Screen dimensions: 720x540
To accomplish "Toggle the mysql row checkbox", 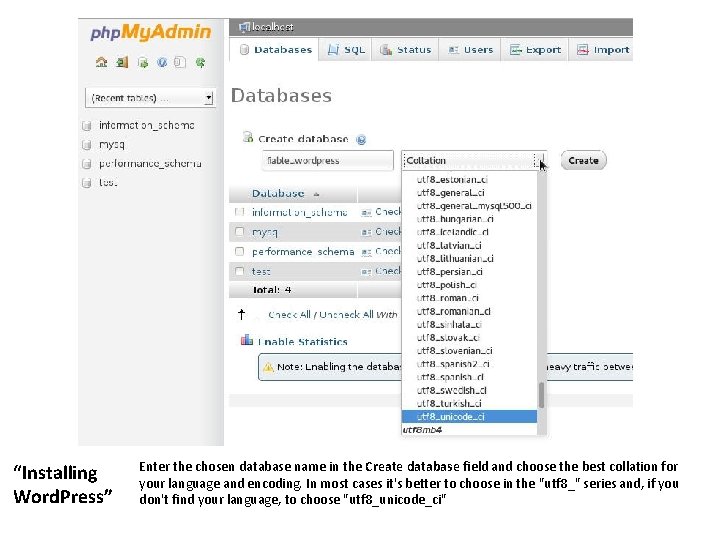I will point(239,231).
